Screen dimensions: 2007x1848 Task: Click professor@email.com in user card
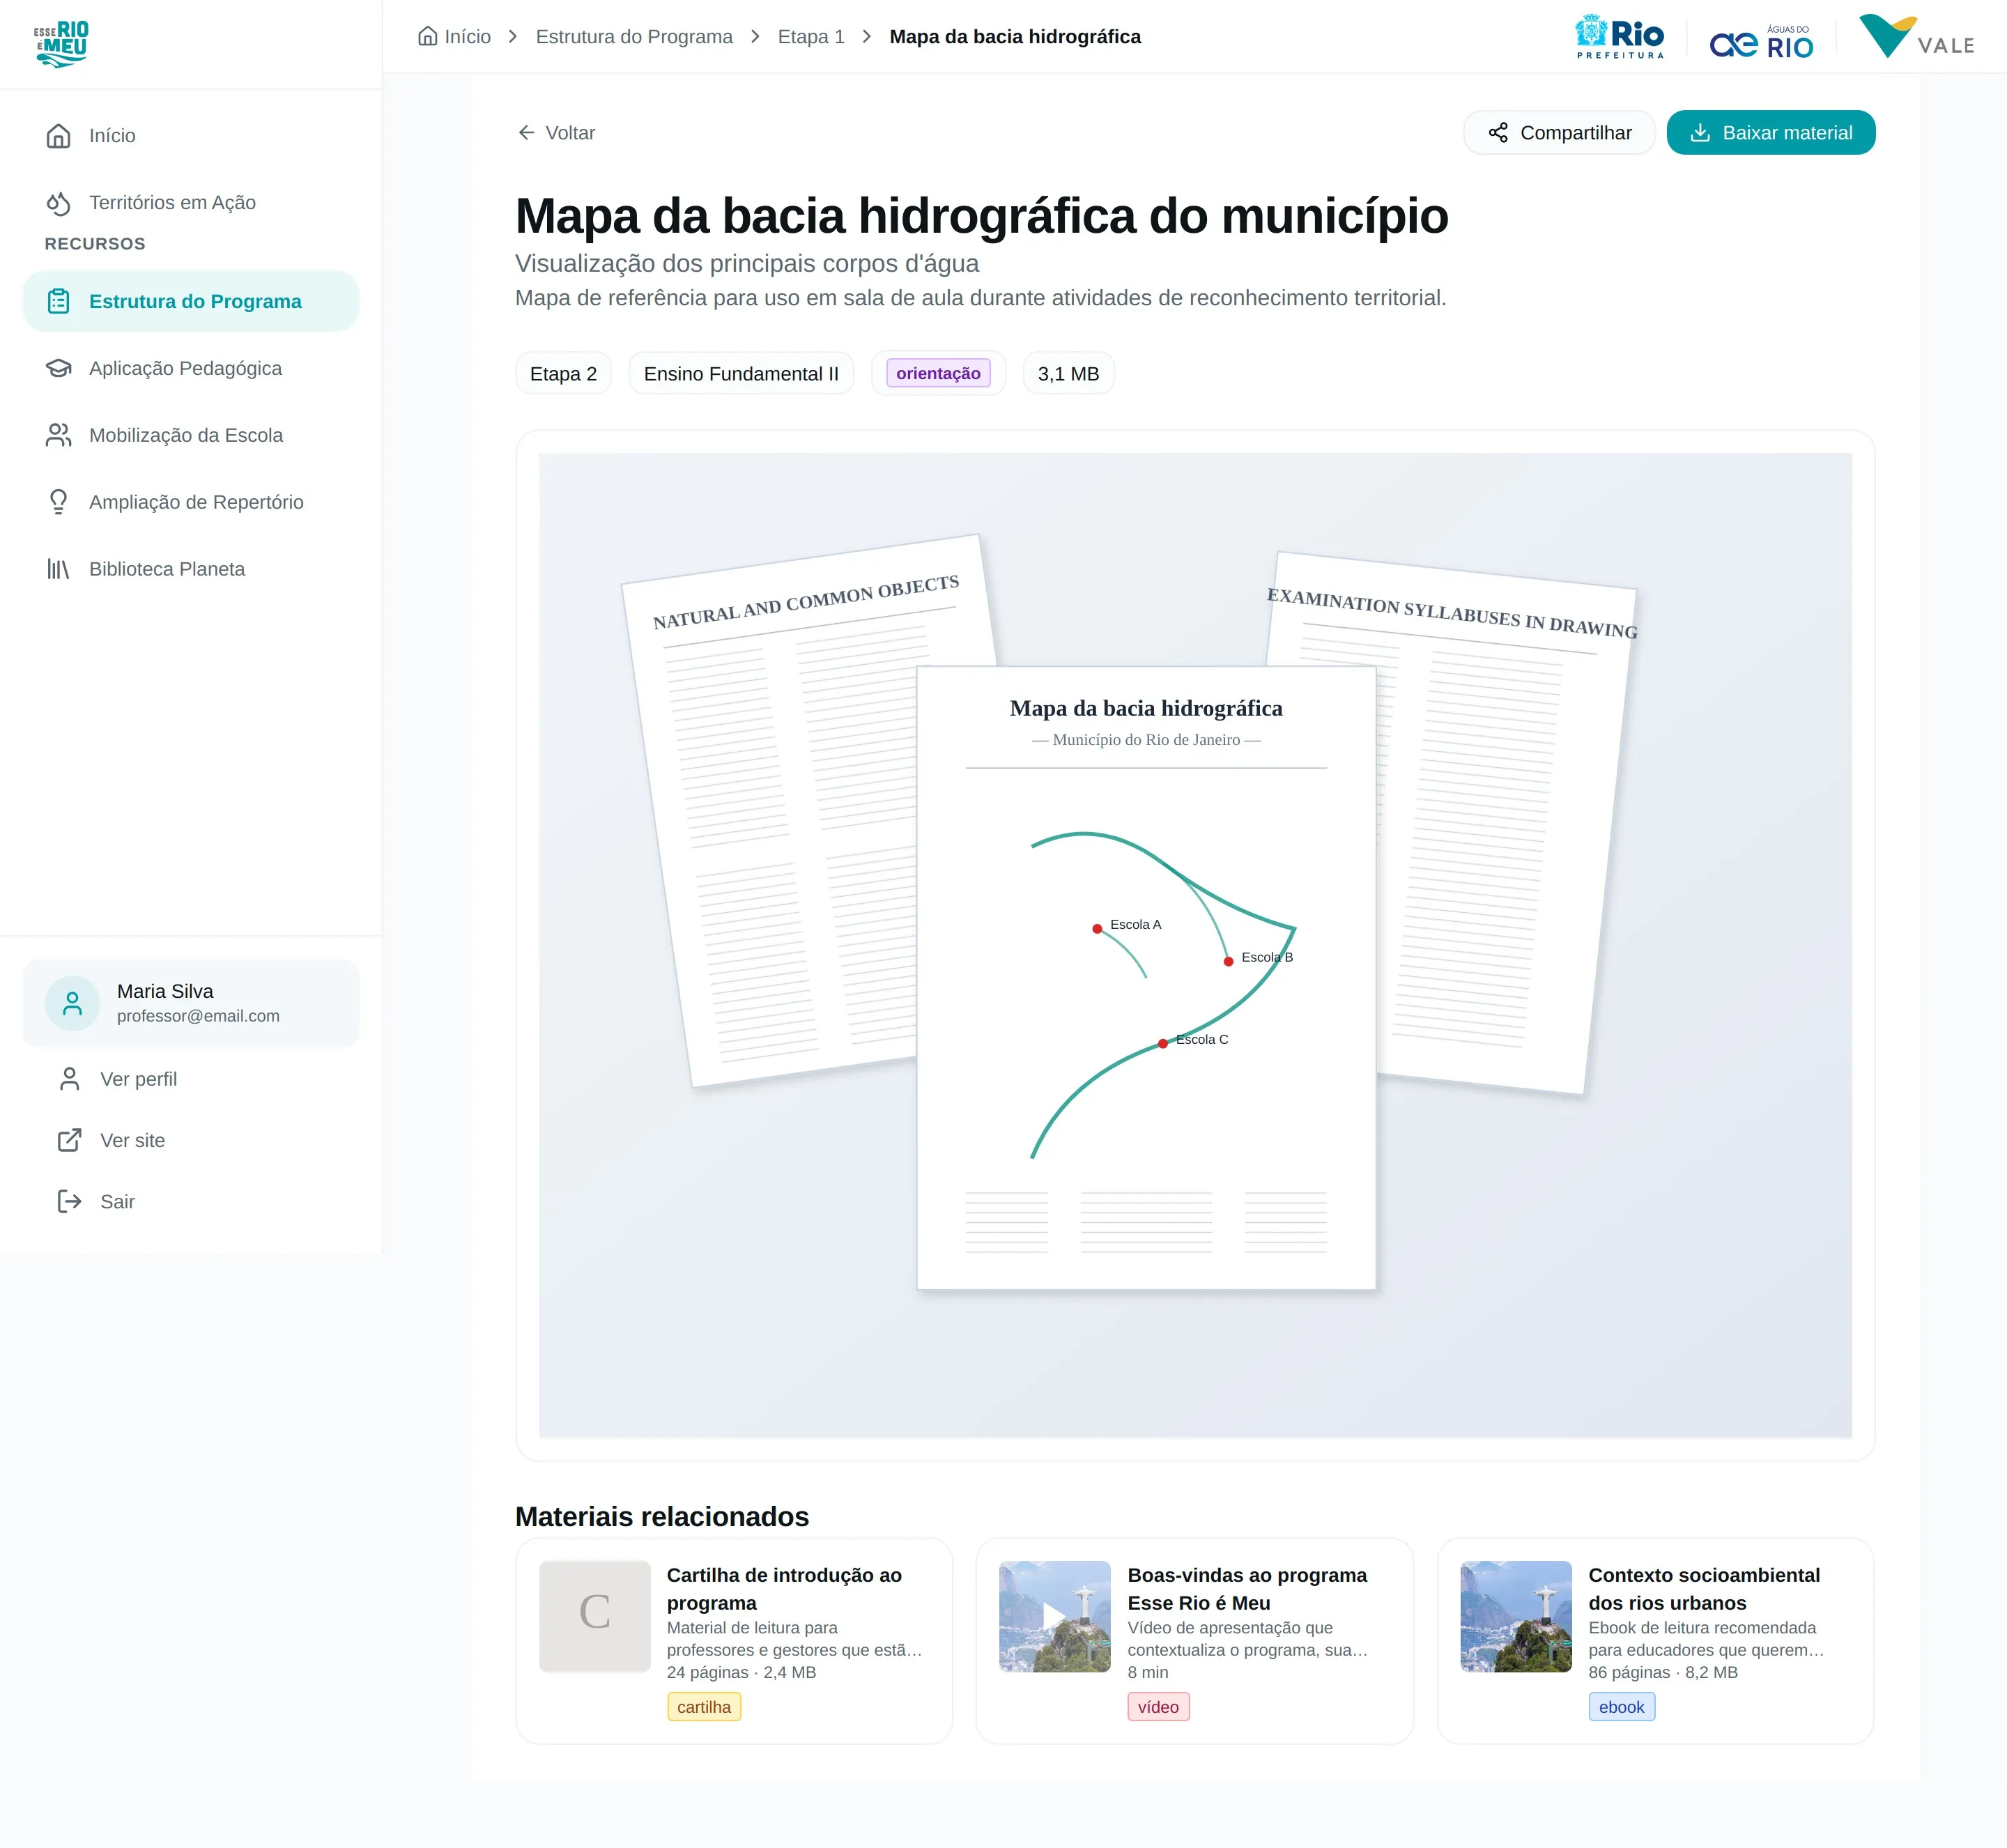[x=198, y=1016]
